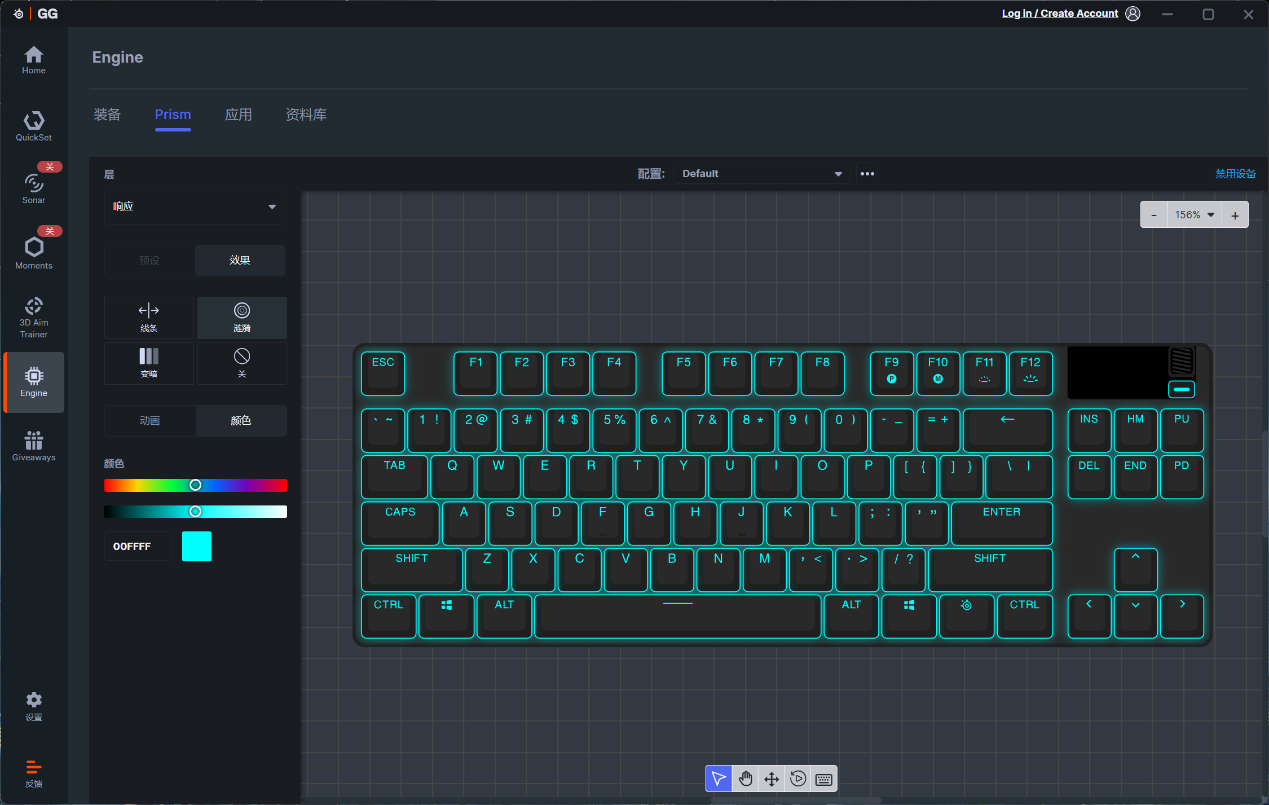Click the keyboard icon in bottom toolbar
This screenshot has width=1269, height=805.
824,779
